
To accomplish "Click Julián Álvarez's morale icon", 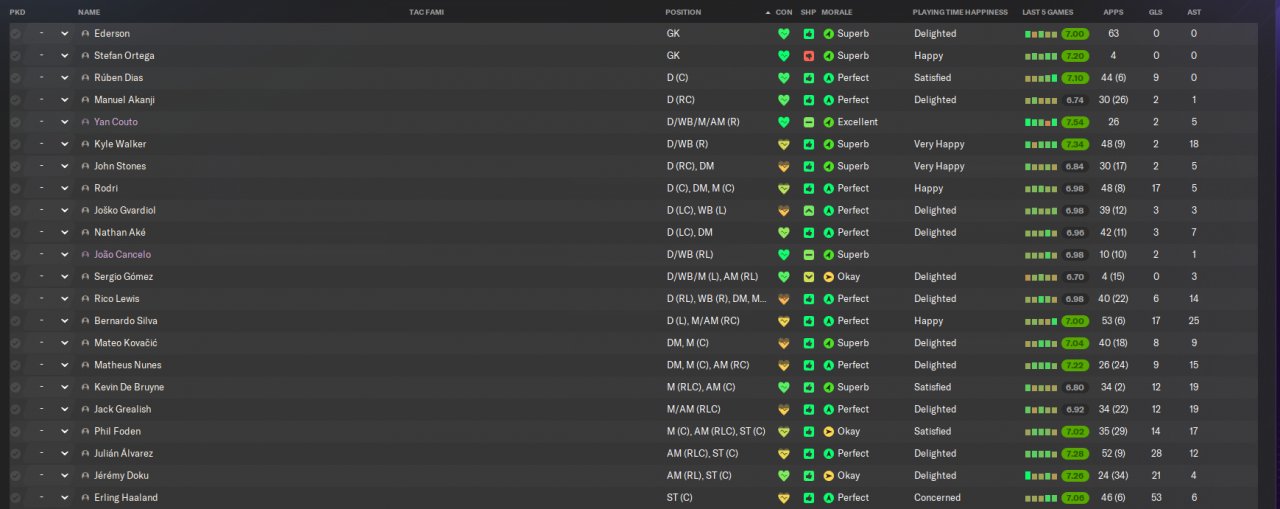I will (828, 453).
